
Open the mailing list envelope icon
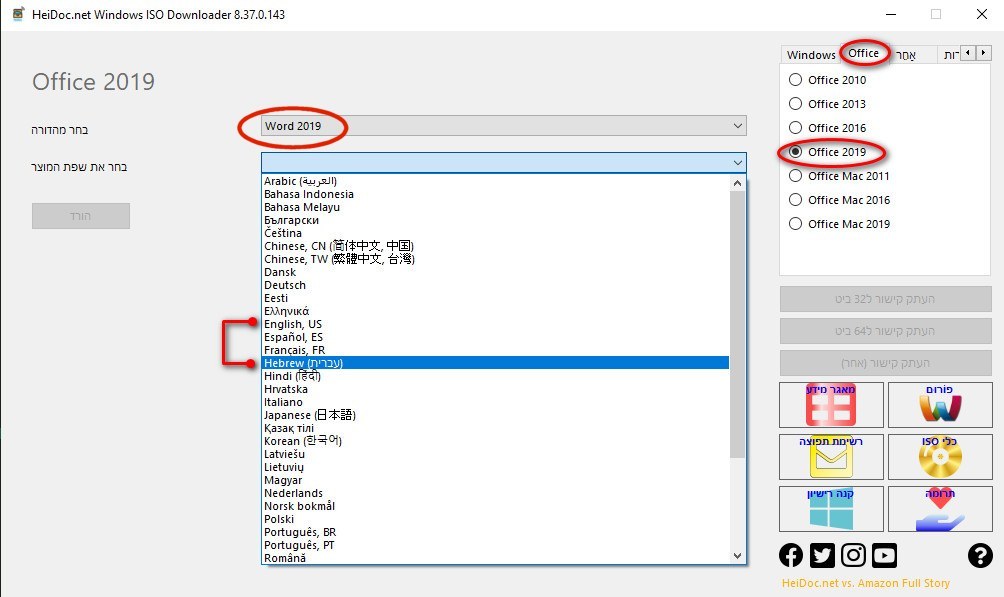(x=830, y=457)
